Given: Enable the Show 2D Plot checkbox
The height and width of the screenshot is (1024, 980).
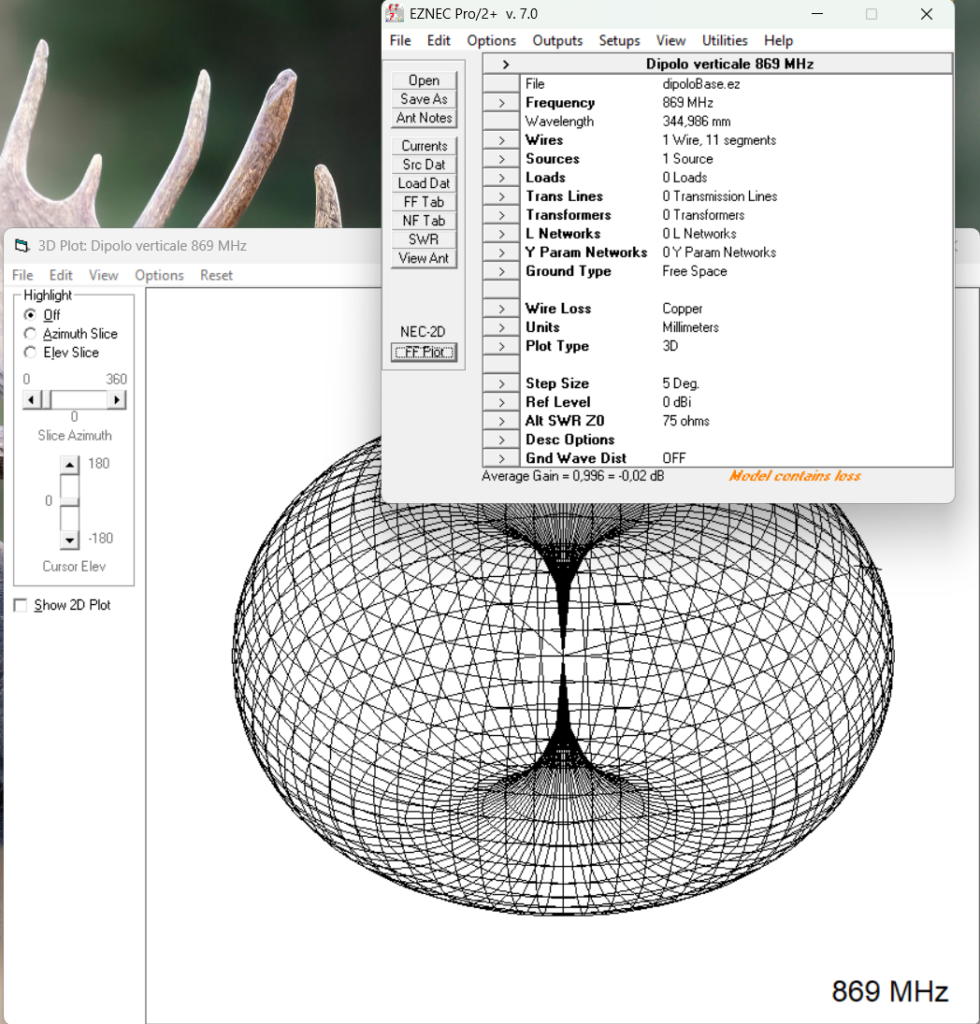Looking at the screenshot, I should 21,605.
